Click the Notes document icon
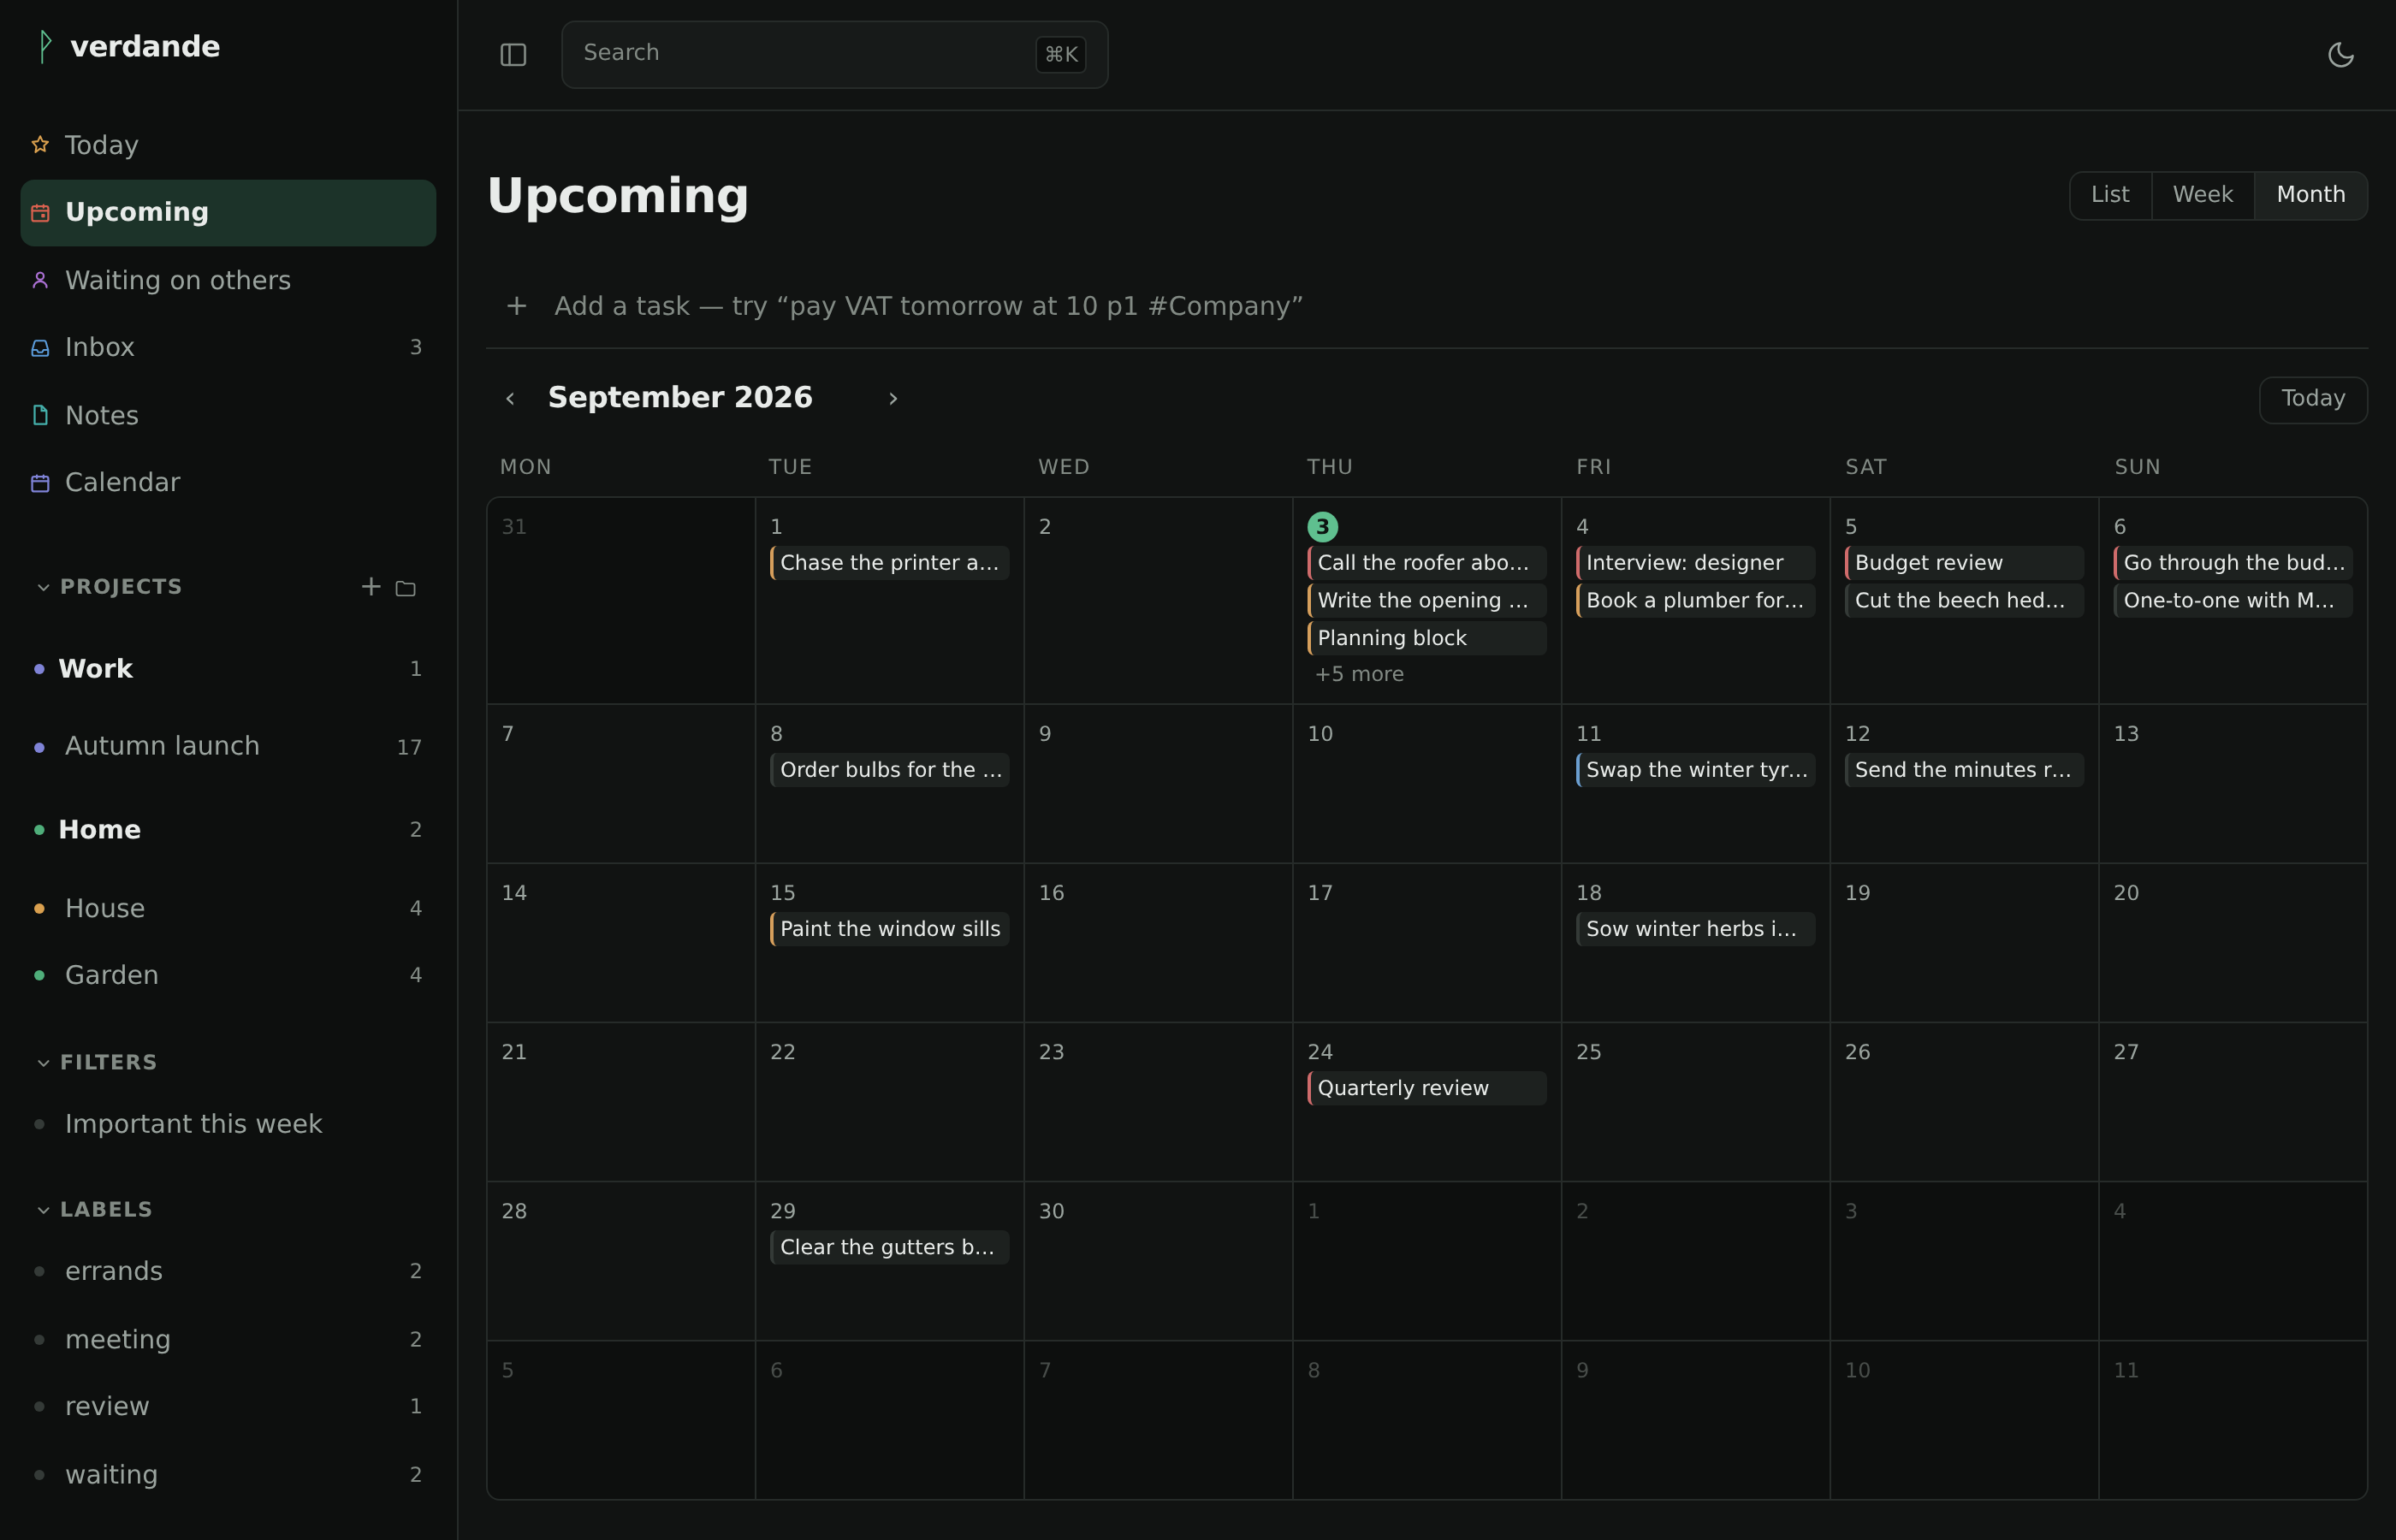The width and height of the screenshot is (2396, 1540). click(40, 415)
